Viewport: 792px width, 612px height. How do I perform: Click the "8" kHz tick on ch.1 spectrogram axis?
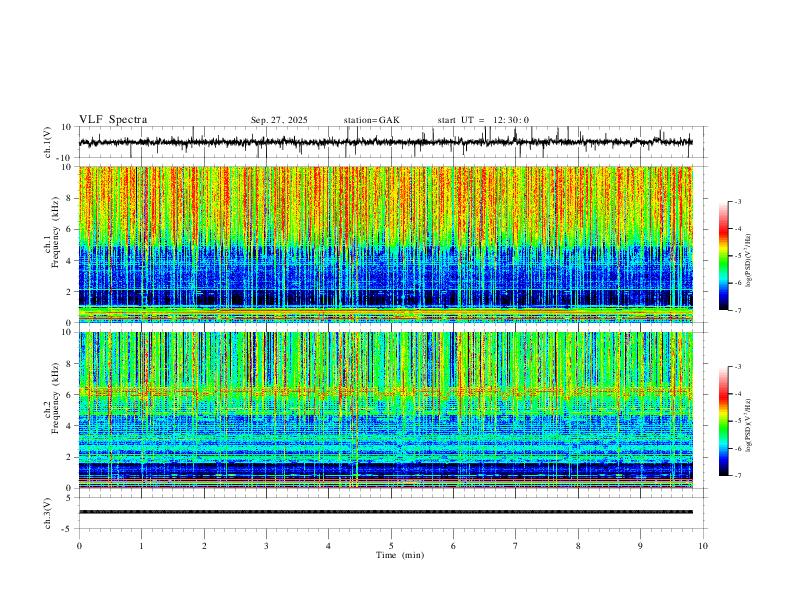click(x=70, y=198)
